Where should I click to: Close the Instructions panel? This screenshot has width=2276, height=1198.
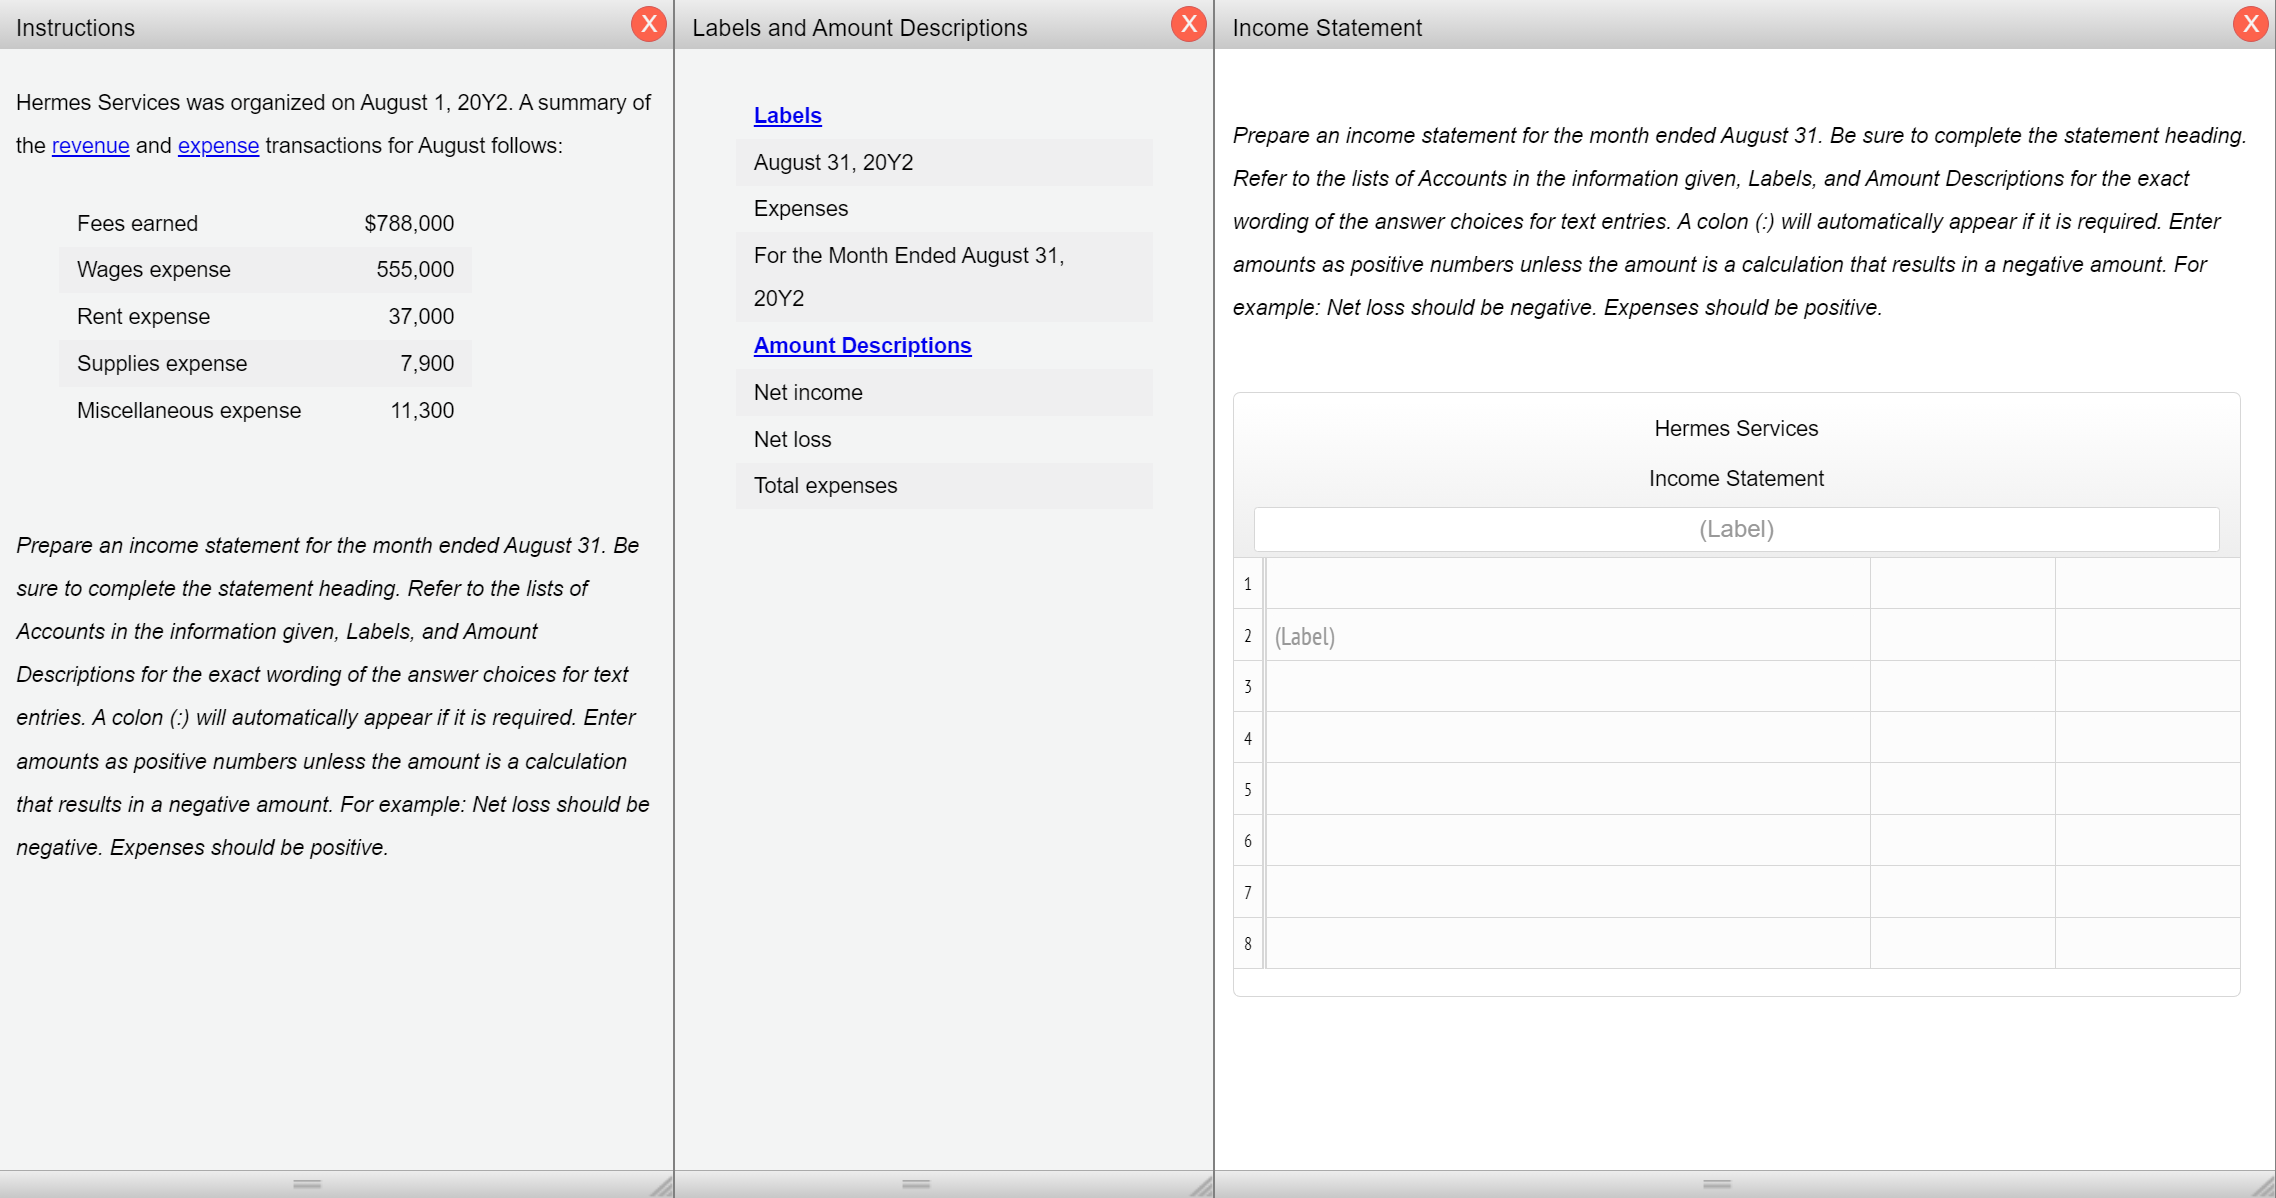point(650,24)
